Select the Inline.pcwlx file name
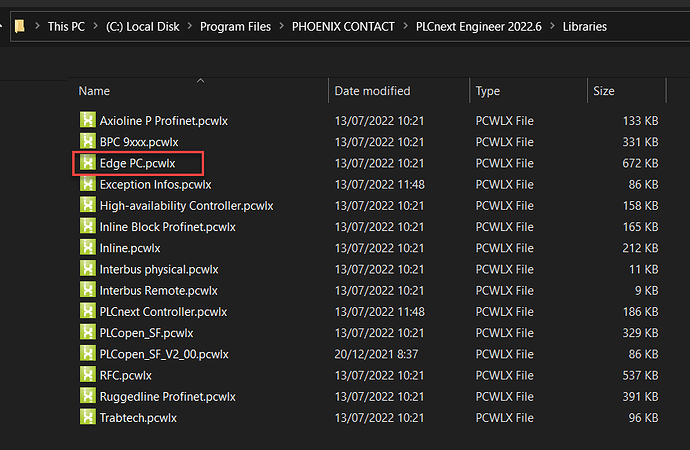The image size is (690, 450). pyautogui.click(x=130, y=248)
